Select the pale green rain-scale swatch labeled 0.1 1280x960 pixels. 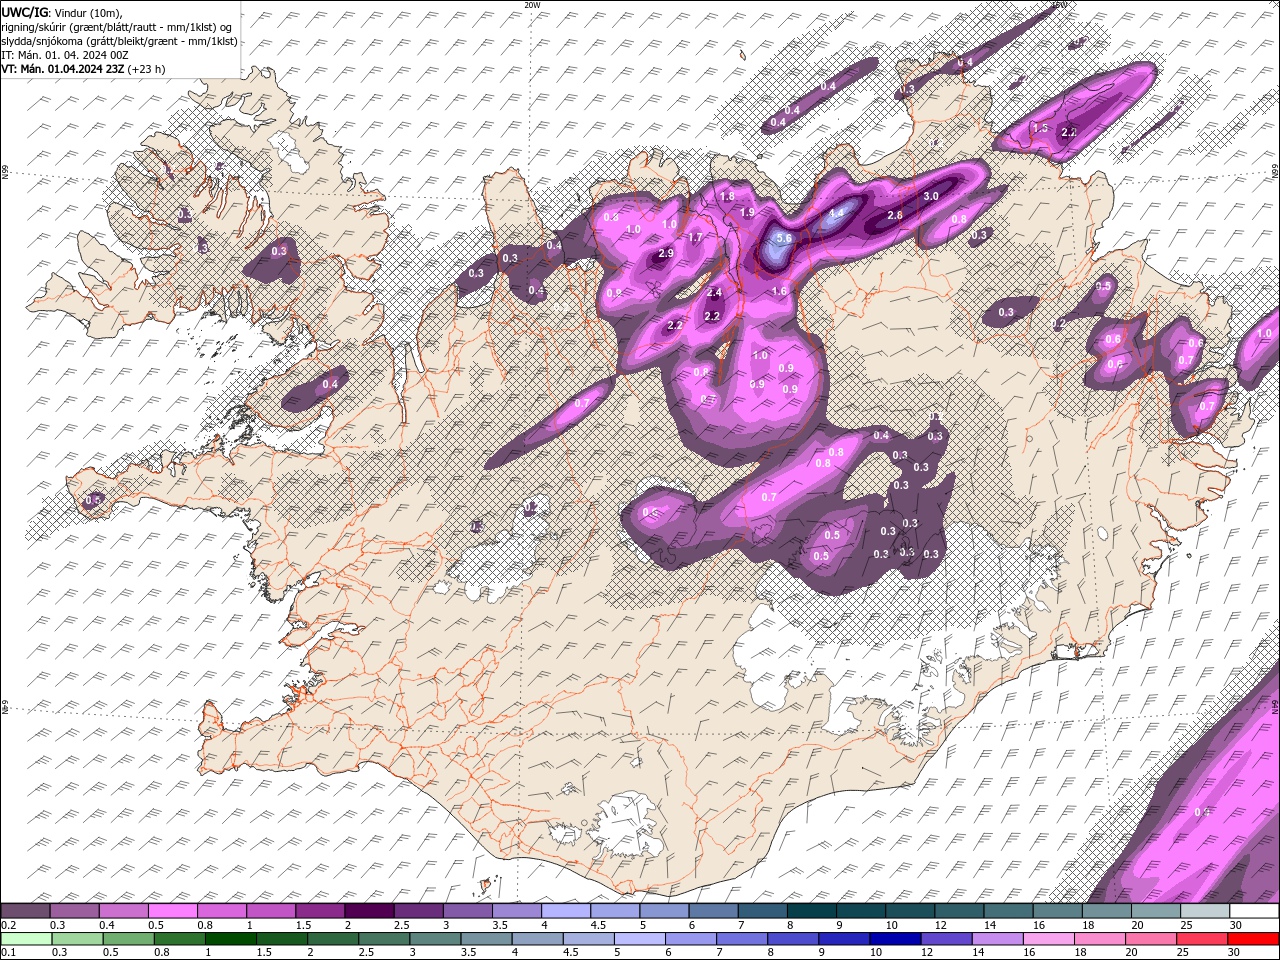point(25,939)
